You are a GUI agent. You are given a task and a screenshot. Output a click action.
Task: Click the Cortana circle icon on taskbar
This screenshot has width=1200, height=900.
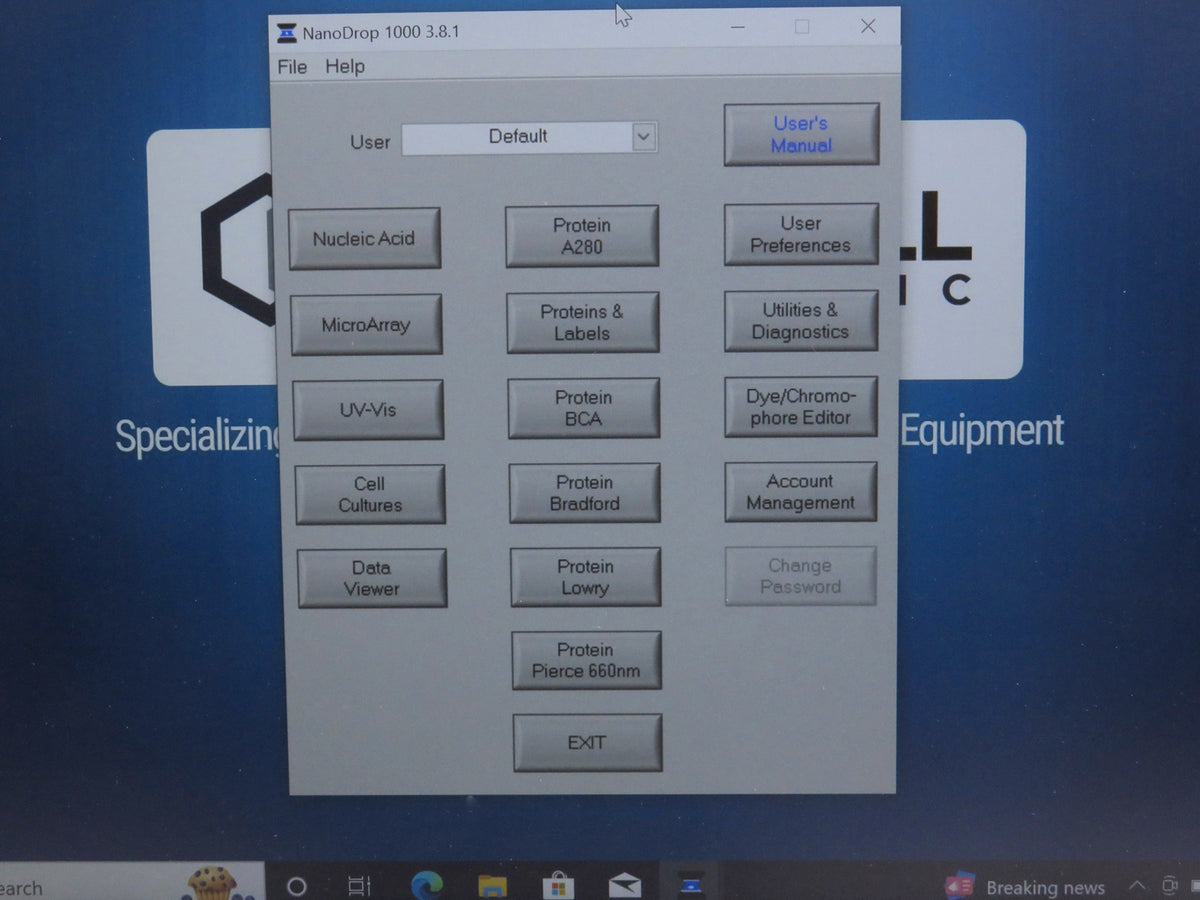(296, 886)
